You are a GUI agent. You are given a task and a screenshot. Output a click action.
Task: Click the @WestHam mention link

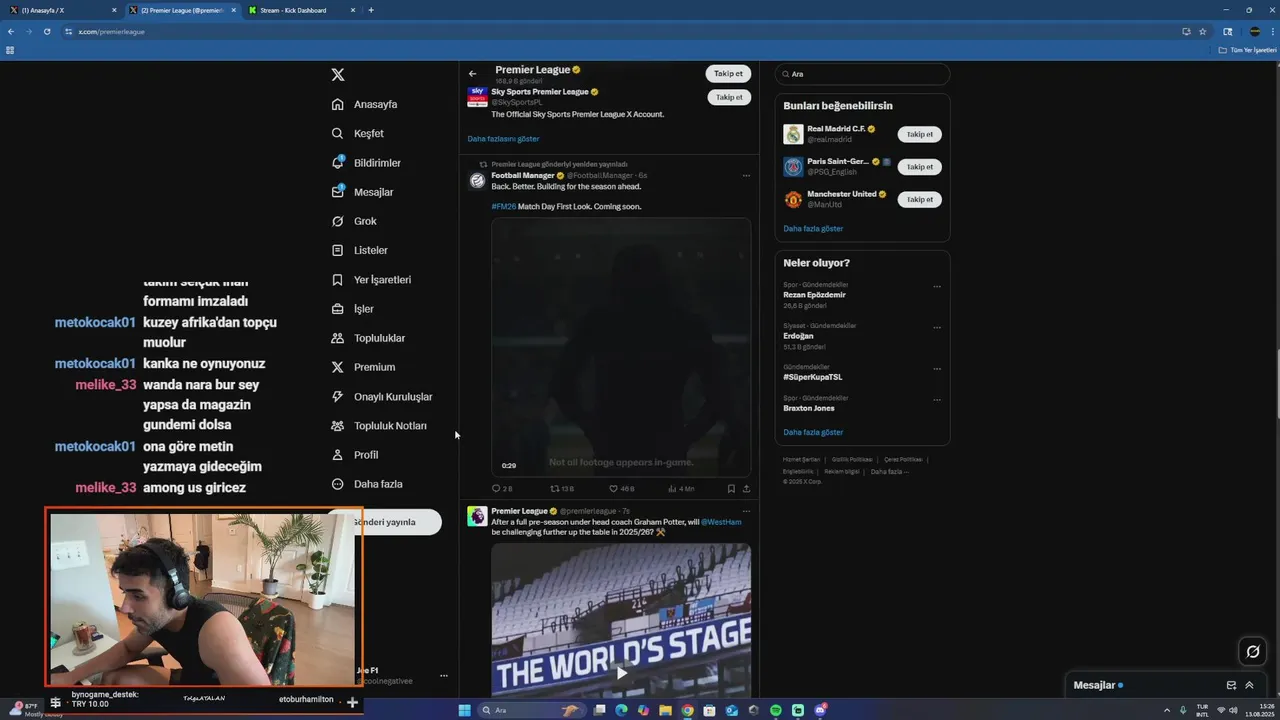pos(721,522)
